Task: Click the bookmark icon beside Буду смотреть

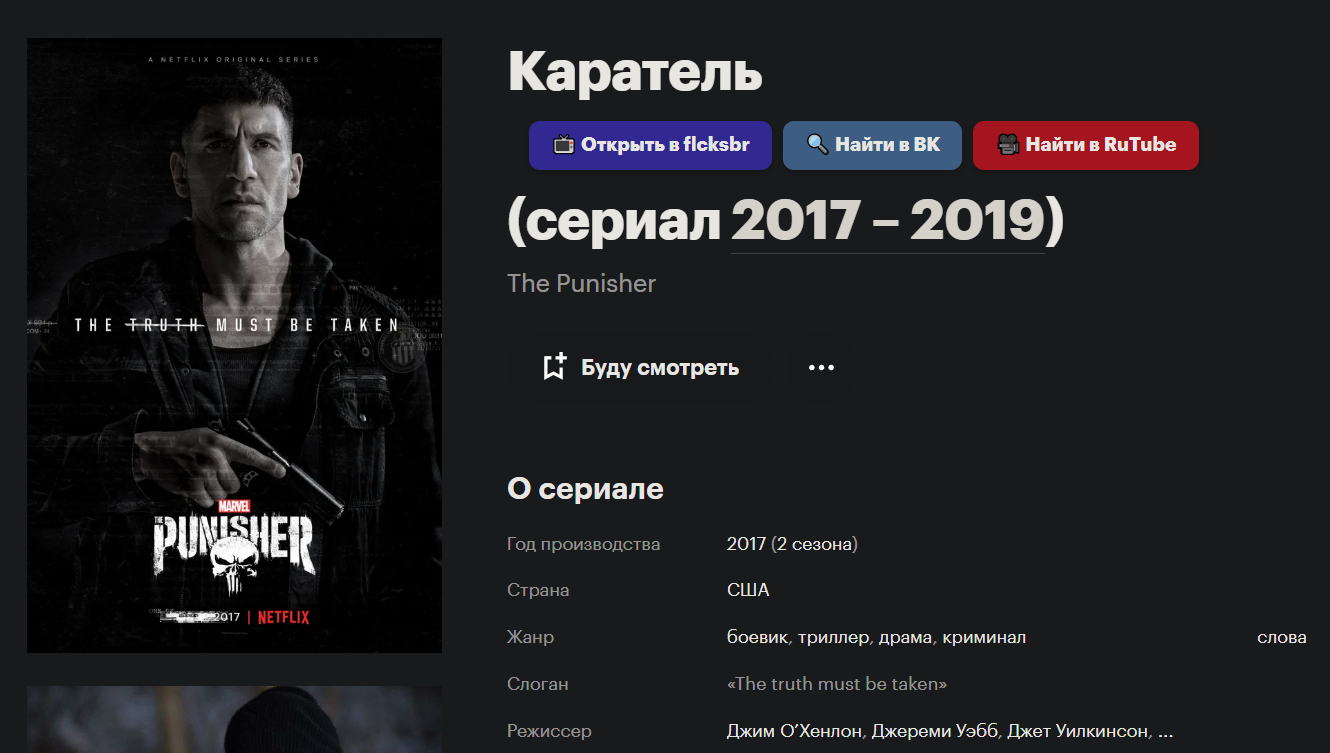Action: (x=554, y=367)
